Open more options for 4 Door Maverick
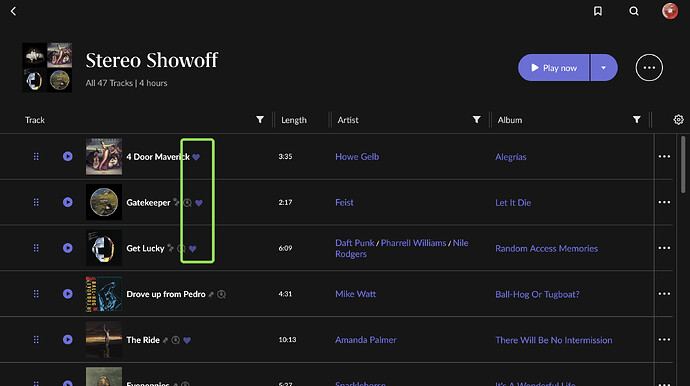Screen dimensions: 690x386 coord(664,156)
